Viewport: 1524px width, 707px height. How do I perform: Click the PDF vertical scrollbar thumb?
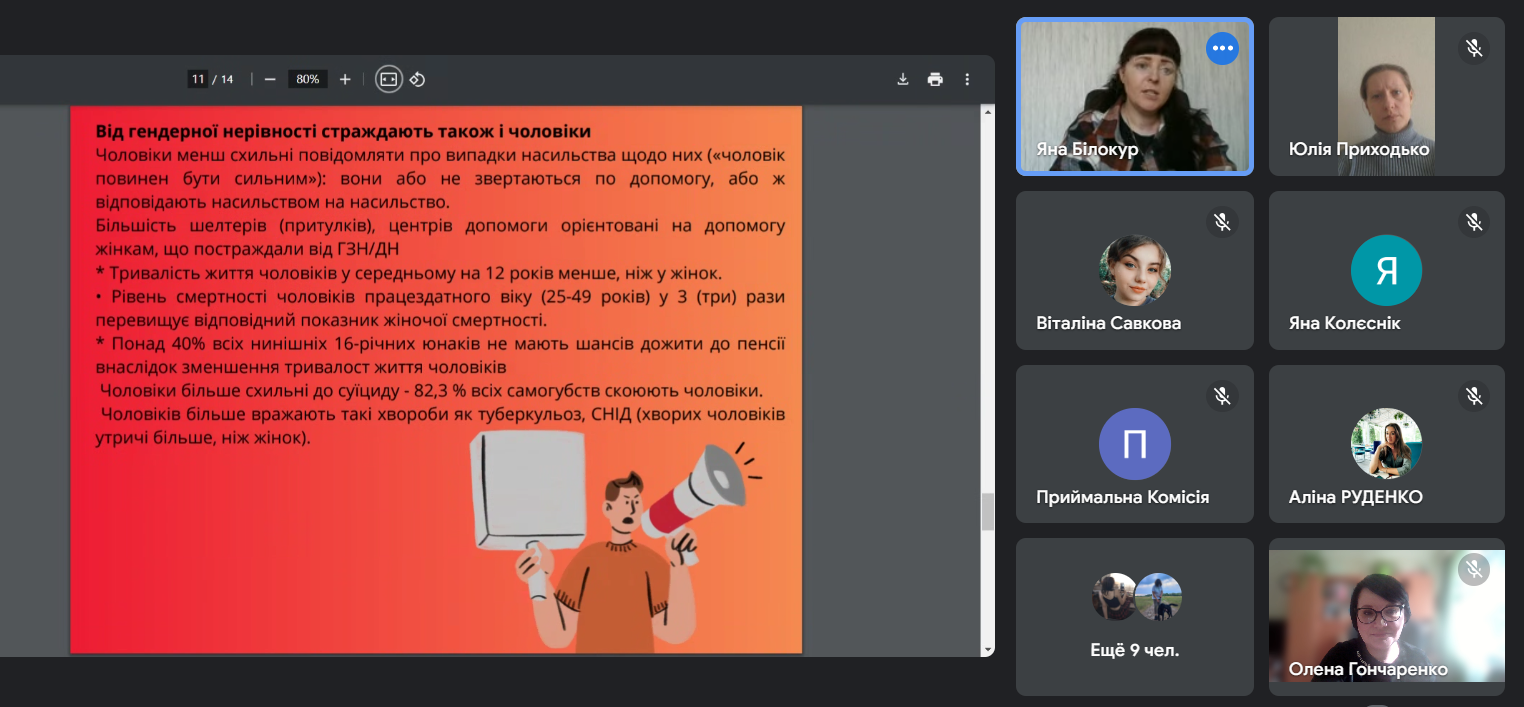[x=988, y=511]
